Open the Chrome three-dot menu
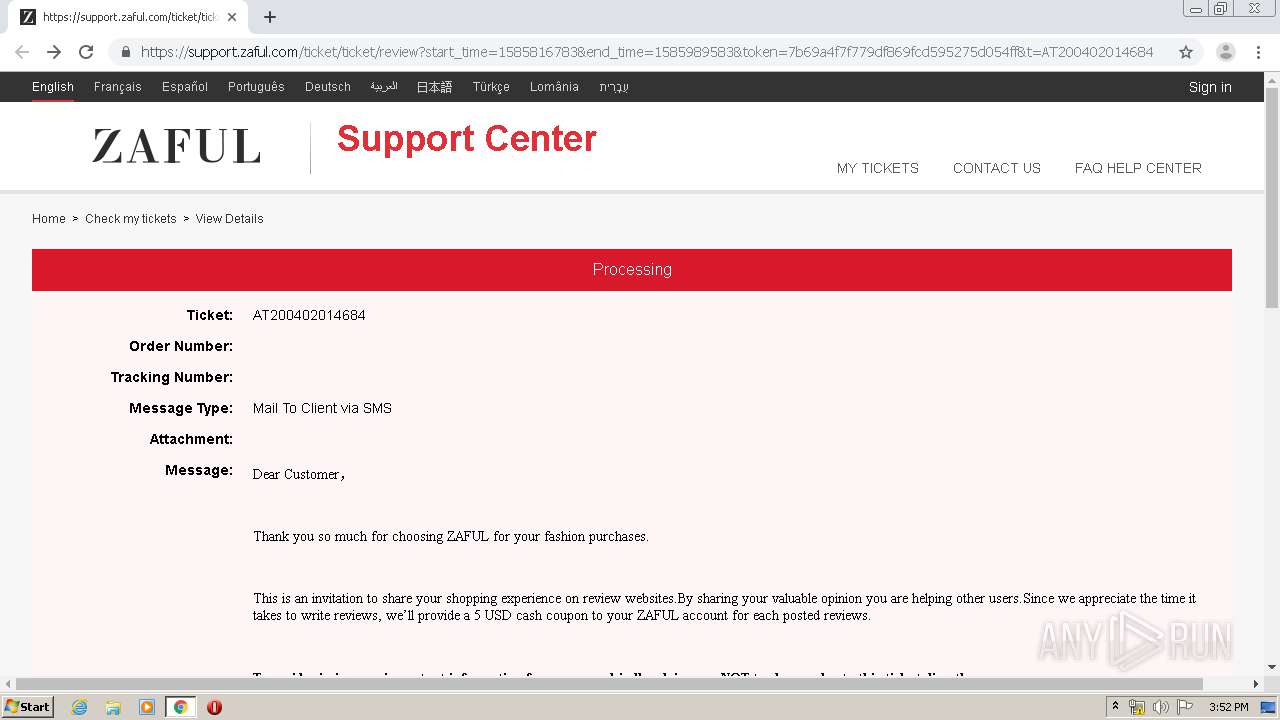This screenshot has height=720, width=1280. (1258, 52)
